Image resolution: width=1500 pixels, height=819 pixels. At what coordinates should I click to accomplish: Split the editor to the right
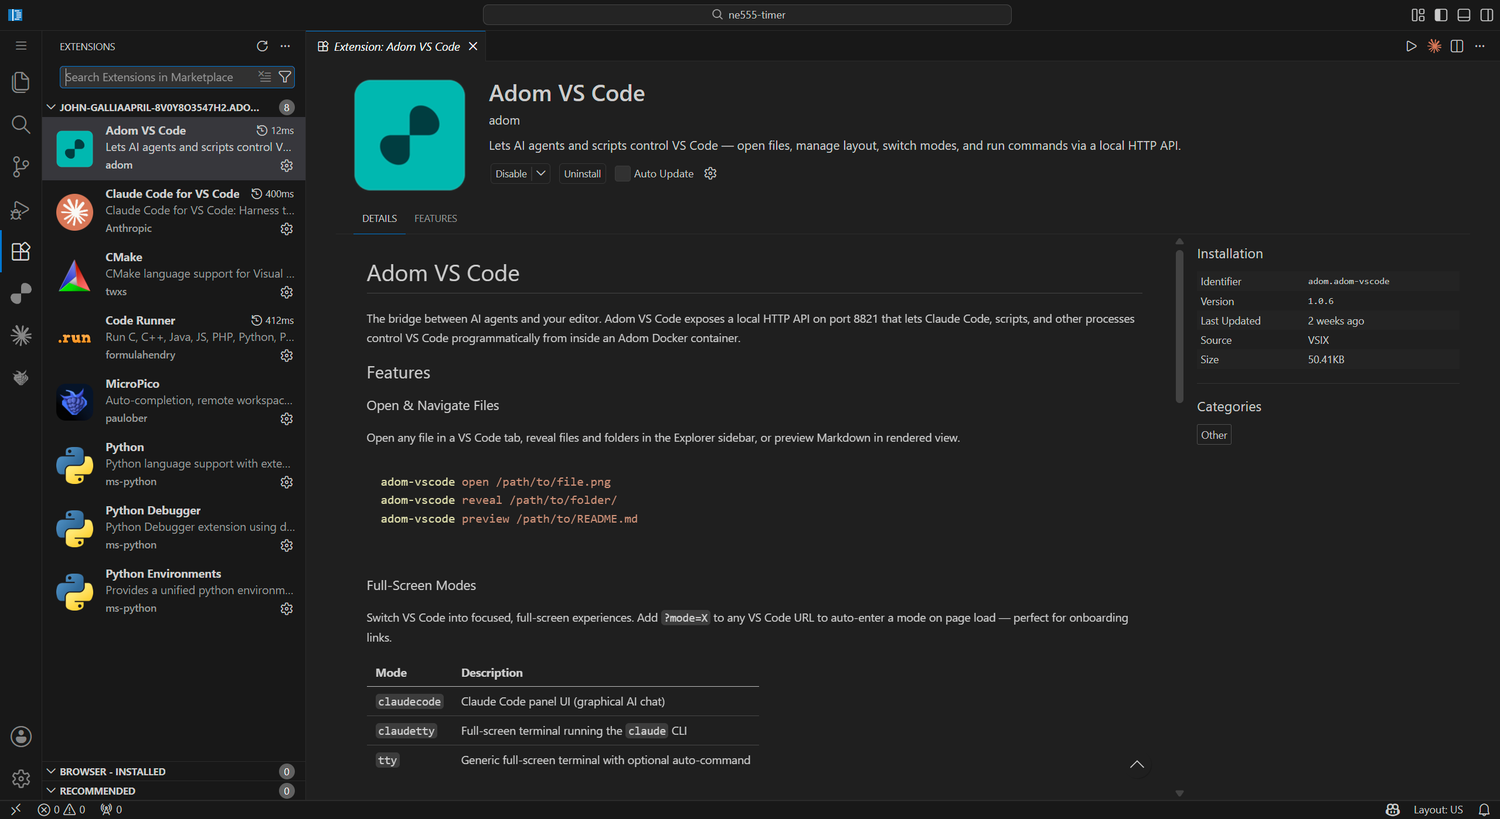coord(1457,46)
